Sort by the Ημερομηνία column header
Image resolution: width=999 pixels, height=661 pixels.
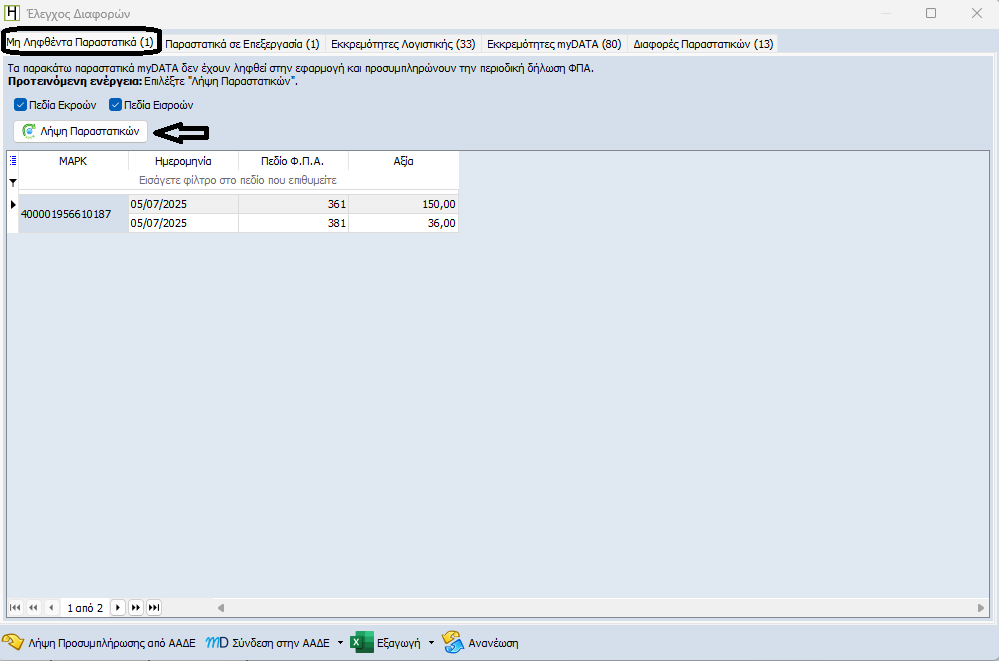(184, 161)
